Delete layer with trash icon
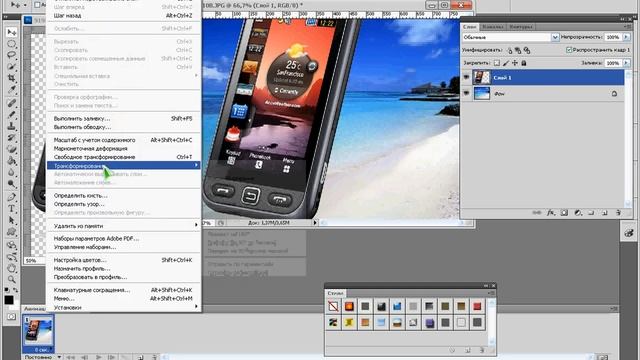 click(618, 213)
